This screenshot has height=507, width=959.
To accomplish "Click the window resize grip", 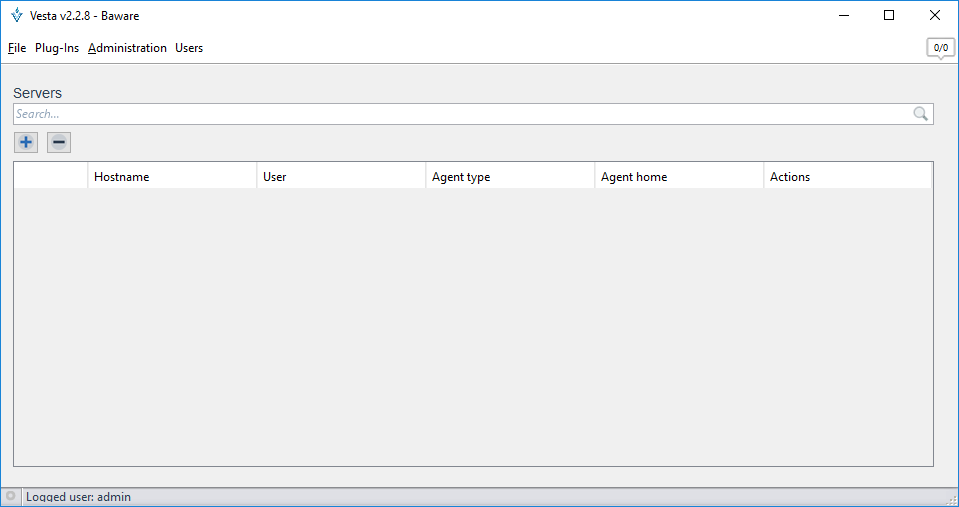I will point(951,499).
